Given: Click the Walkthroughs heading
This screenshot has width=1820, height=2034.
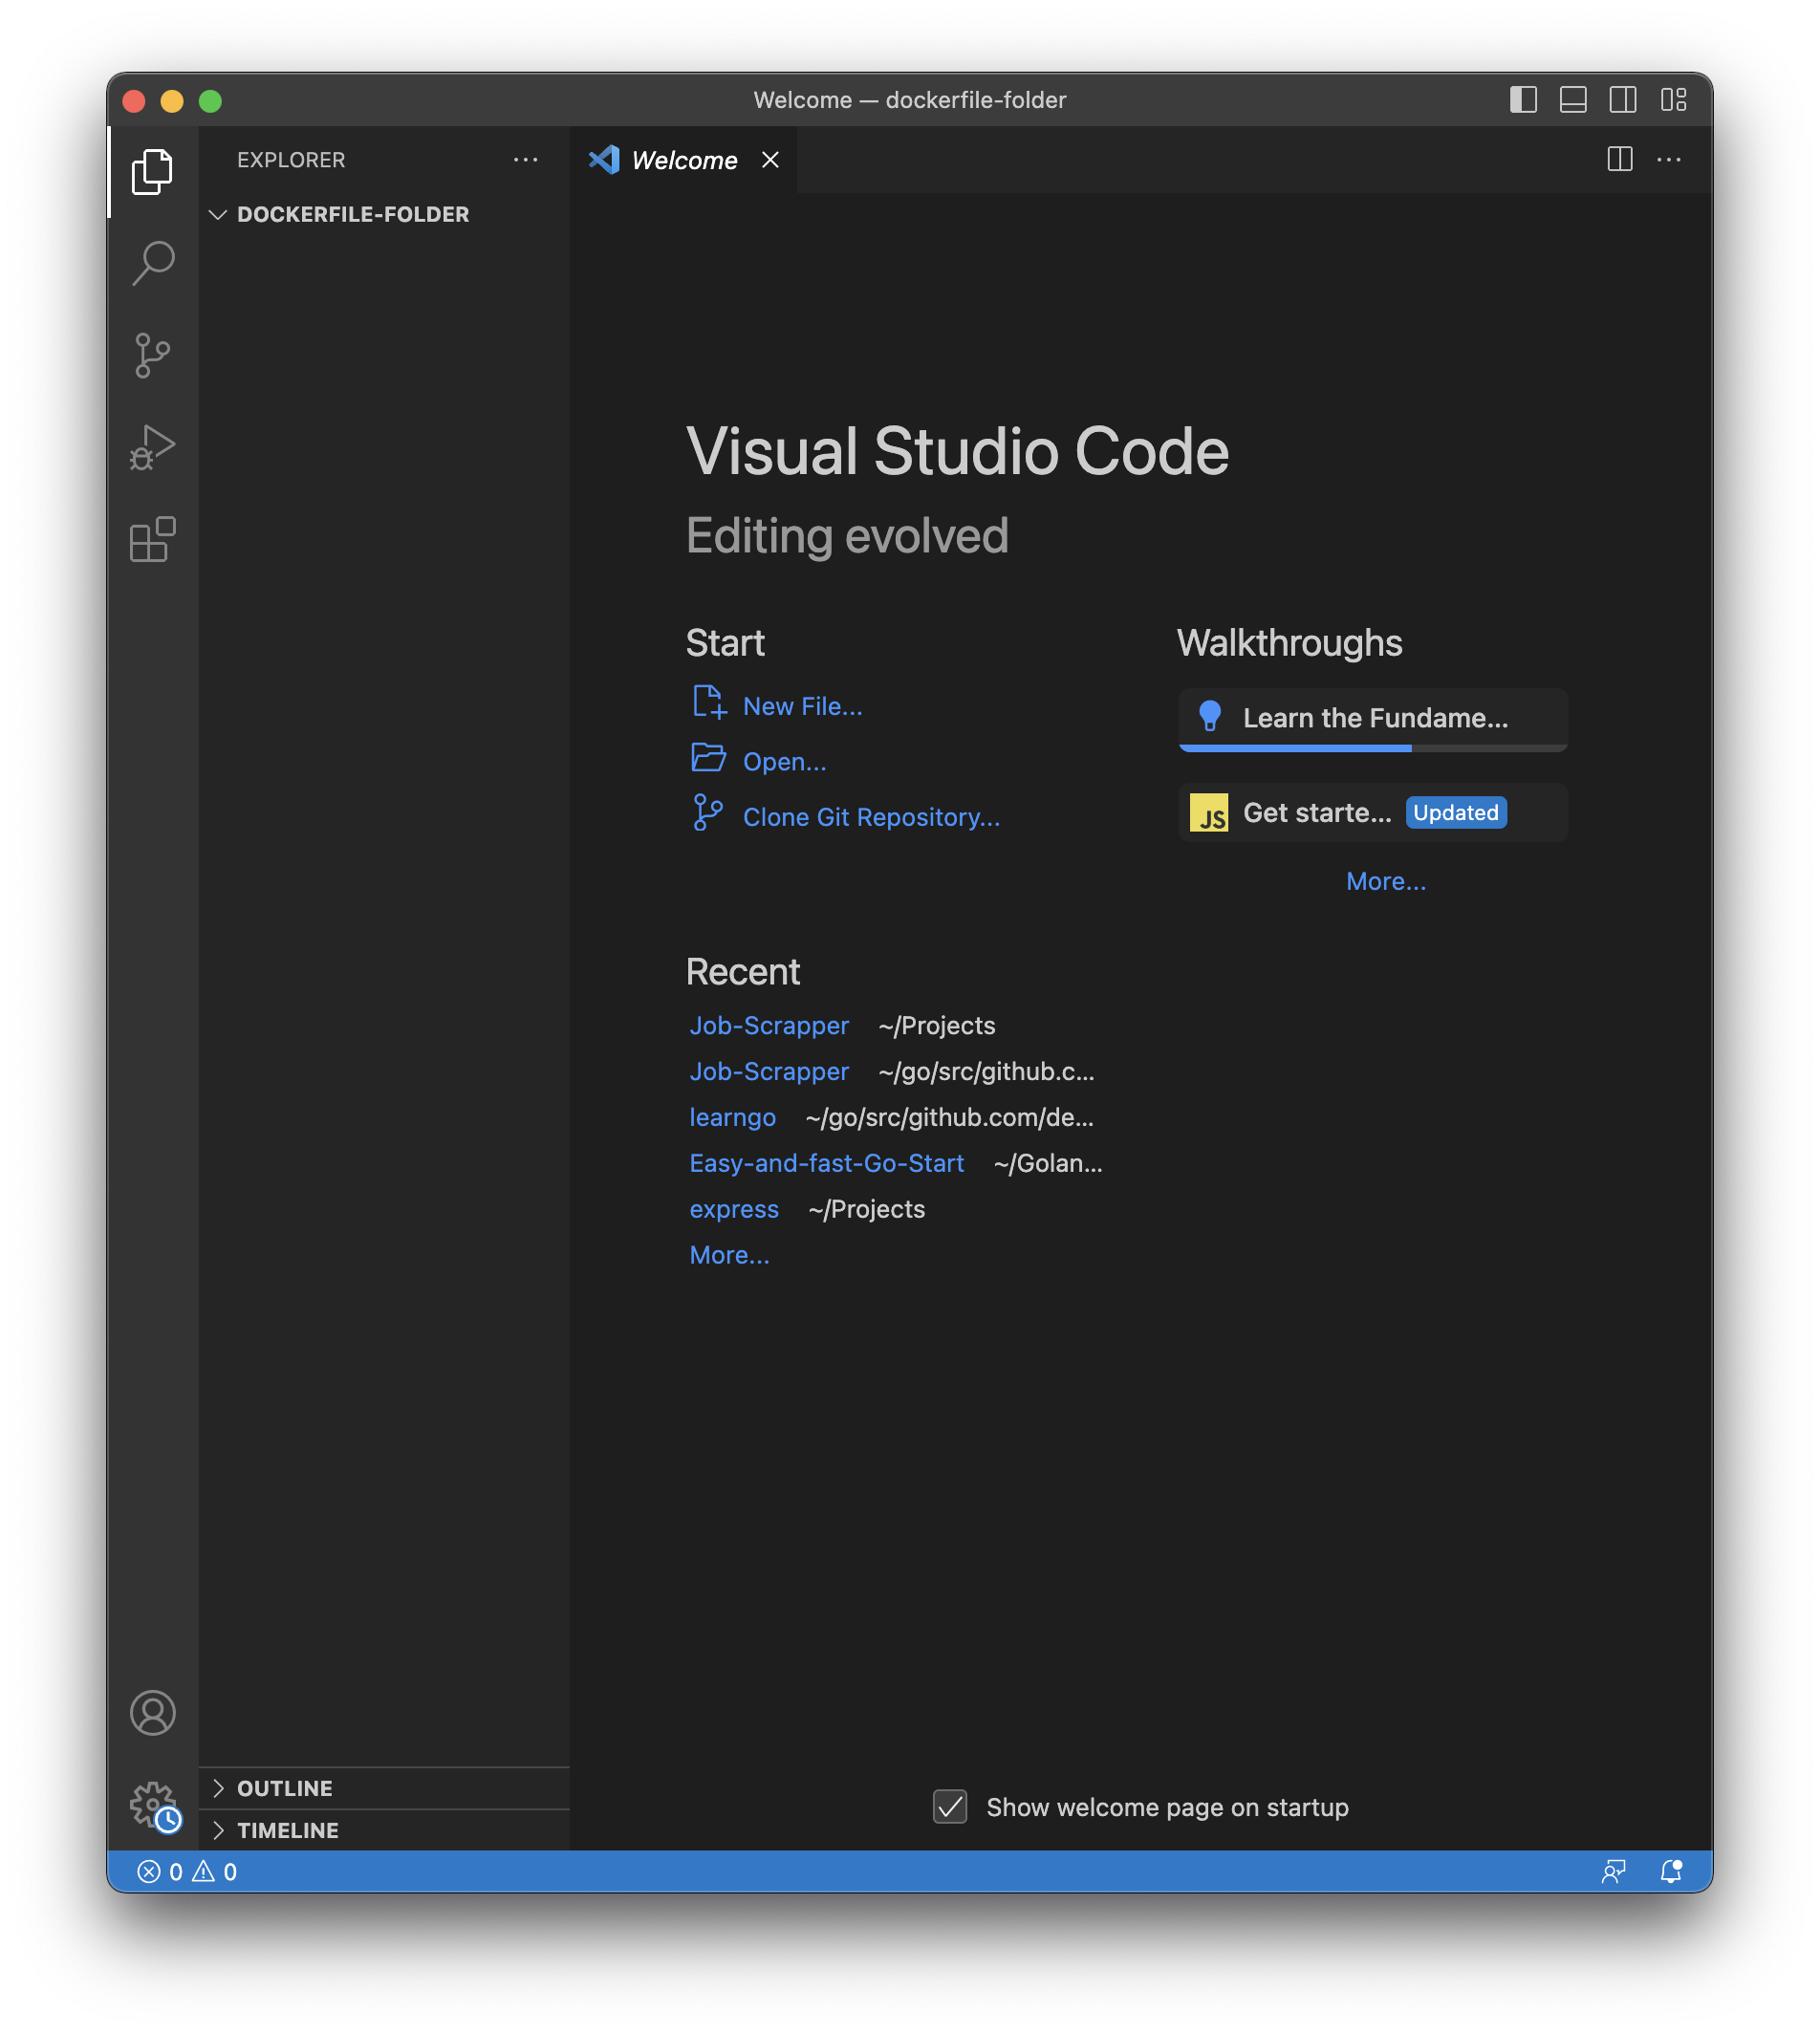Looking at the screenshot, I should point(1289,643).
